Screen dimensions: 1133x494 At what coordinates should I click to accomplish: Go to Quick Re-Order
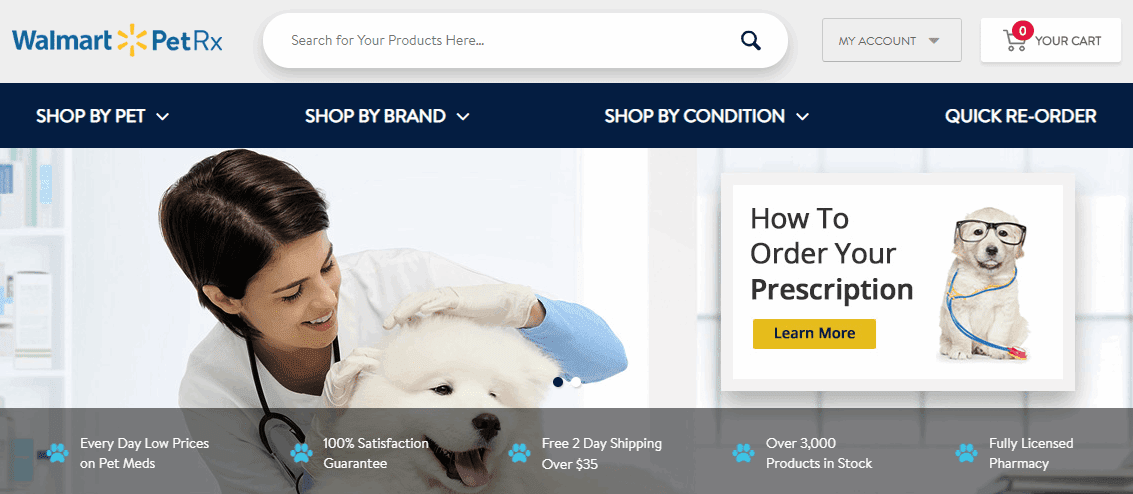click(x=1020, y=116)
